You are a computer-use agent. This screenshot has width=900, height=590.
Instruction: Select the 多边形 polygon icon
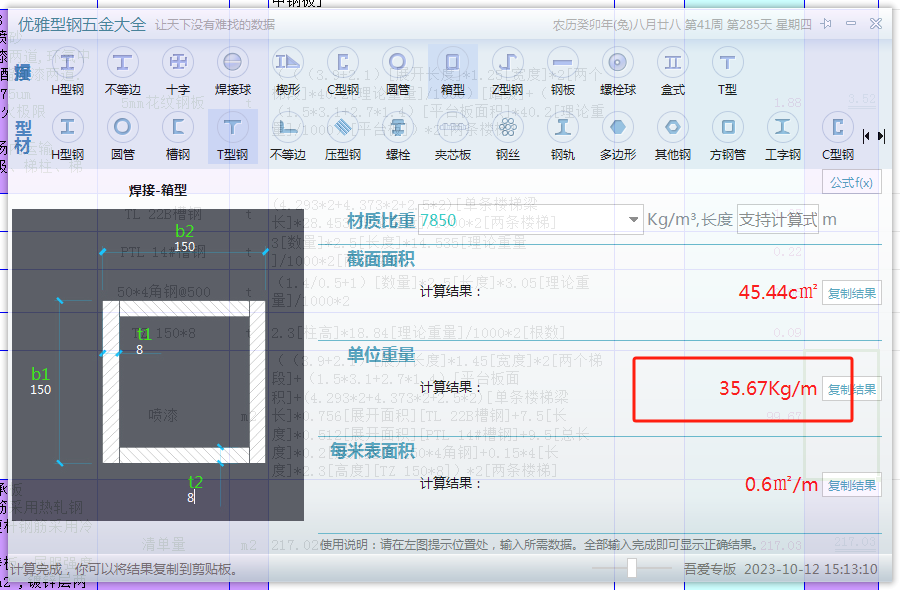(618, 137)
